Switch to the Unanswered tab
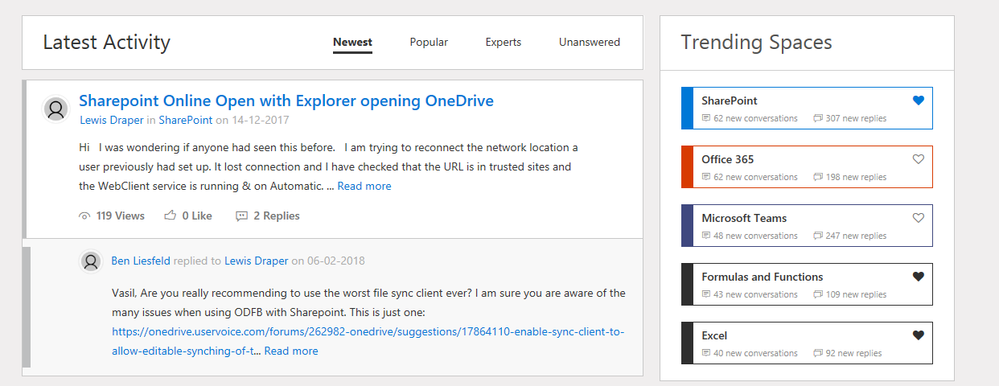The width and height of the screenshot is (999, 386). (589, 43)
